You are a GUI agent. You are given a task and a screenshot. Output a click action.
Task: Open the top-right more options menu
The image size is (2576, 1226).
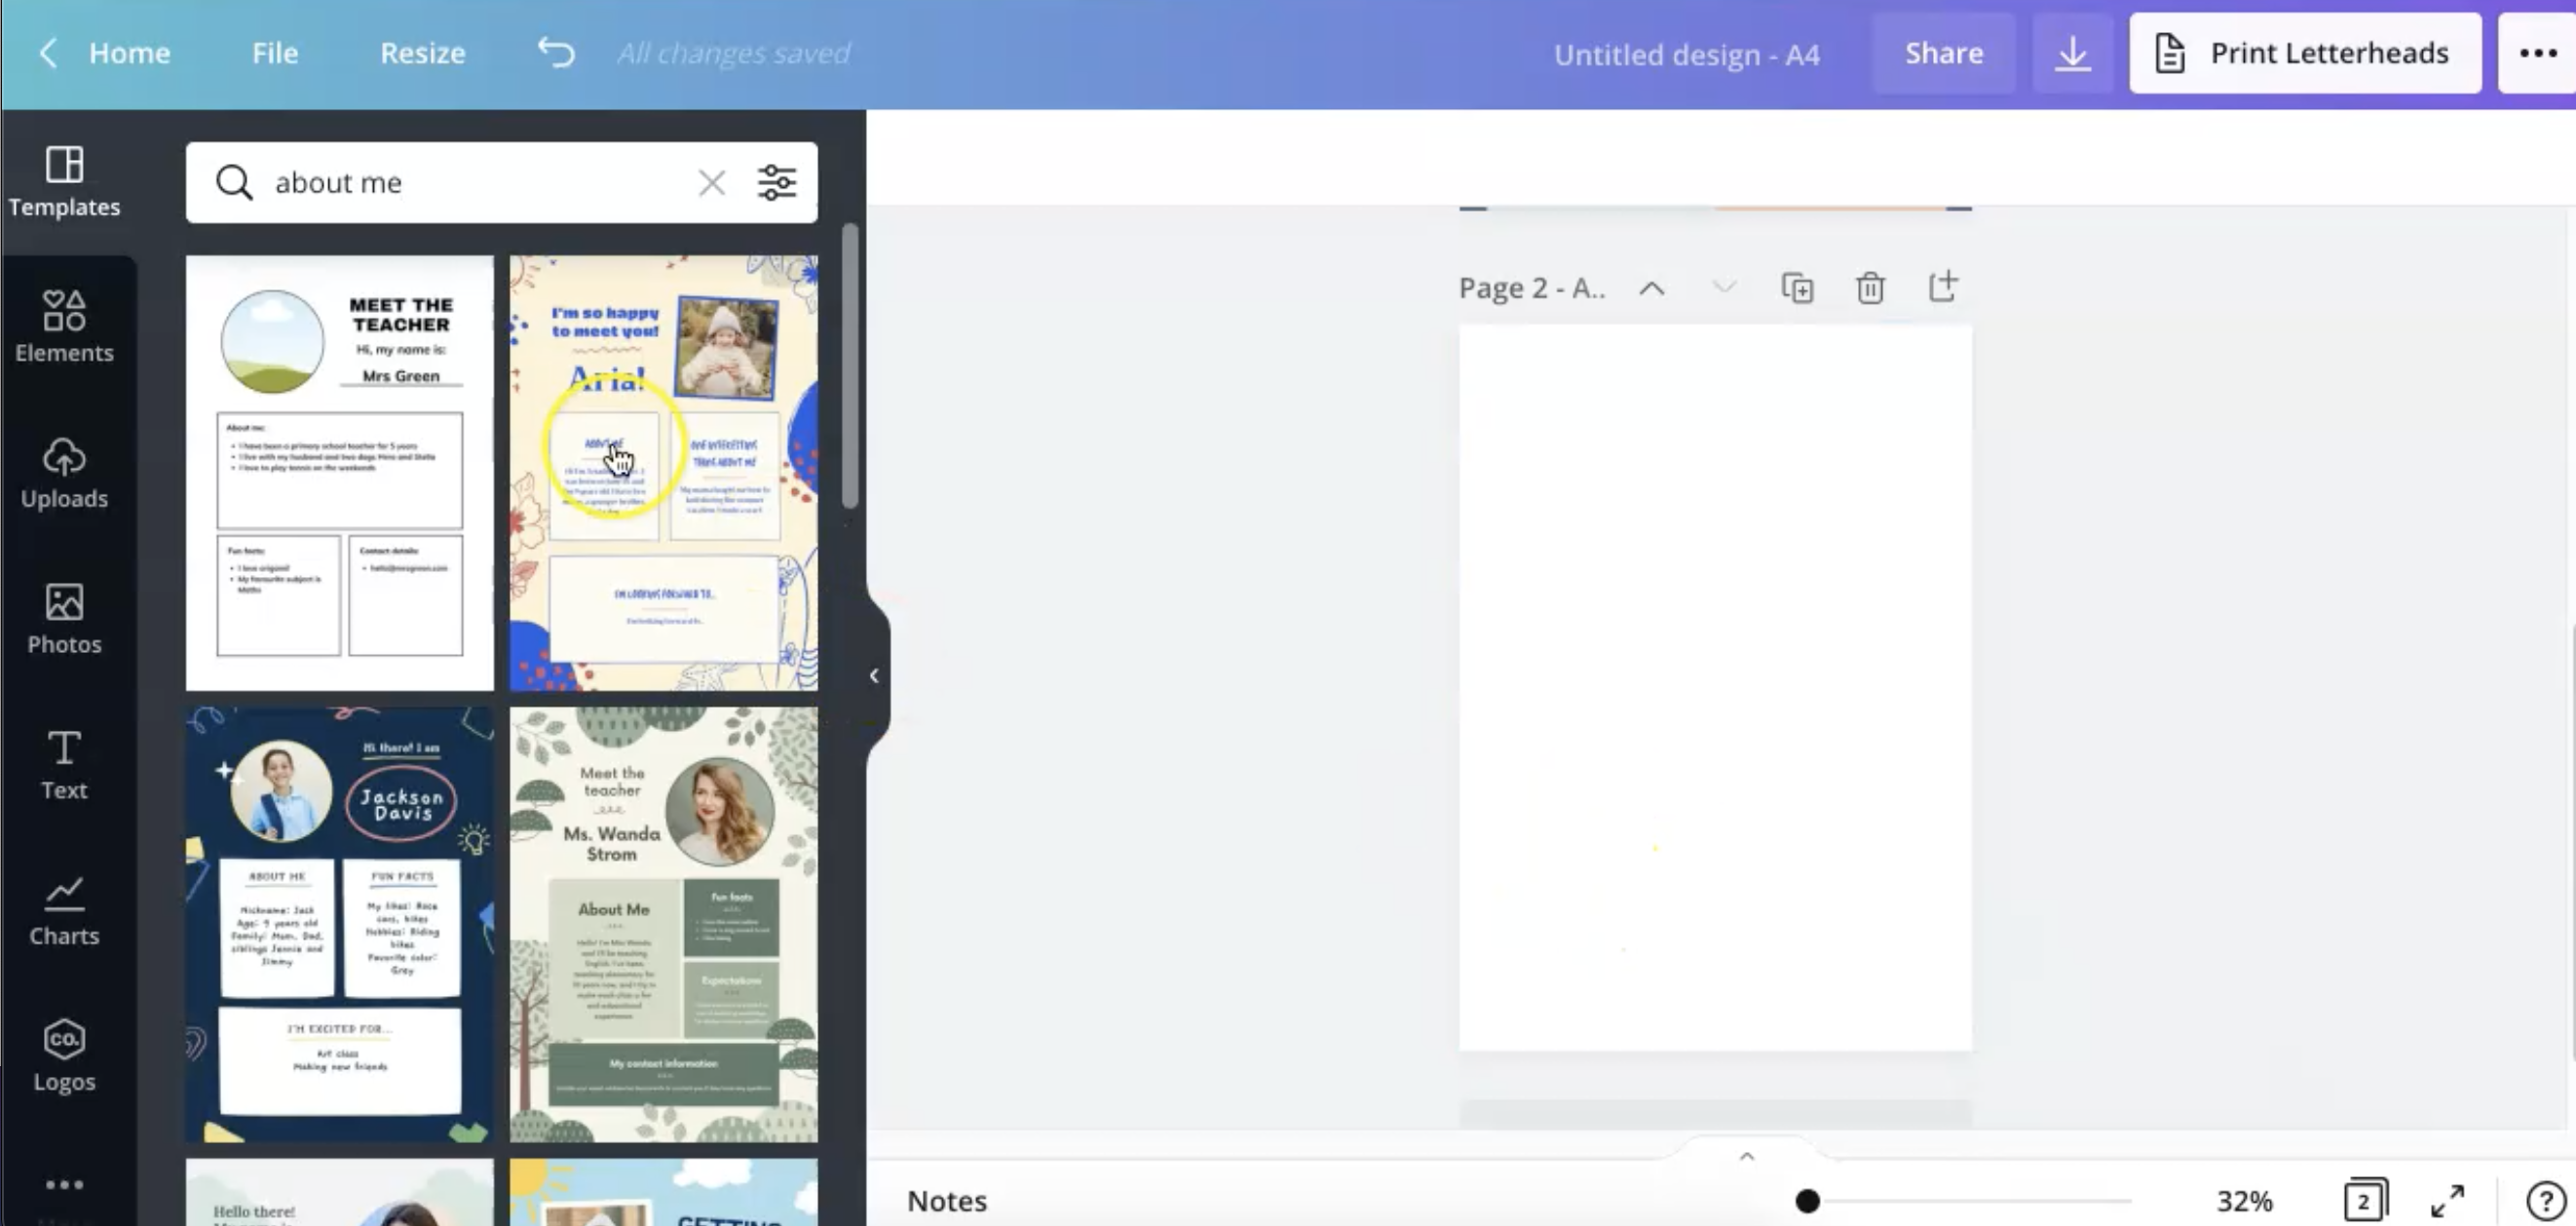[2538, 53]
